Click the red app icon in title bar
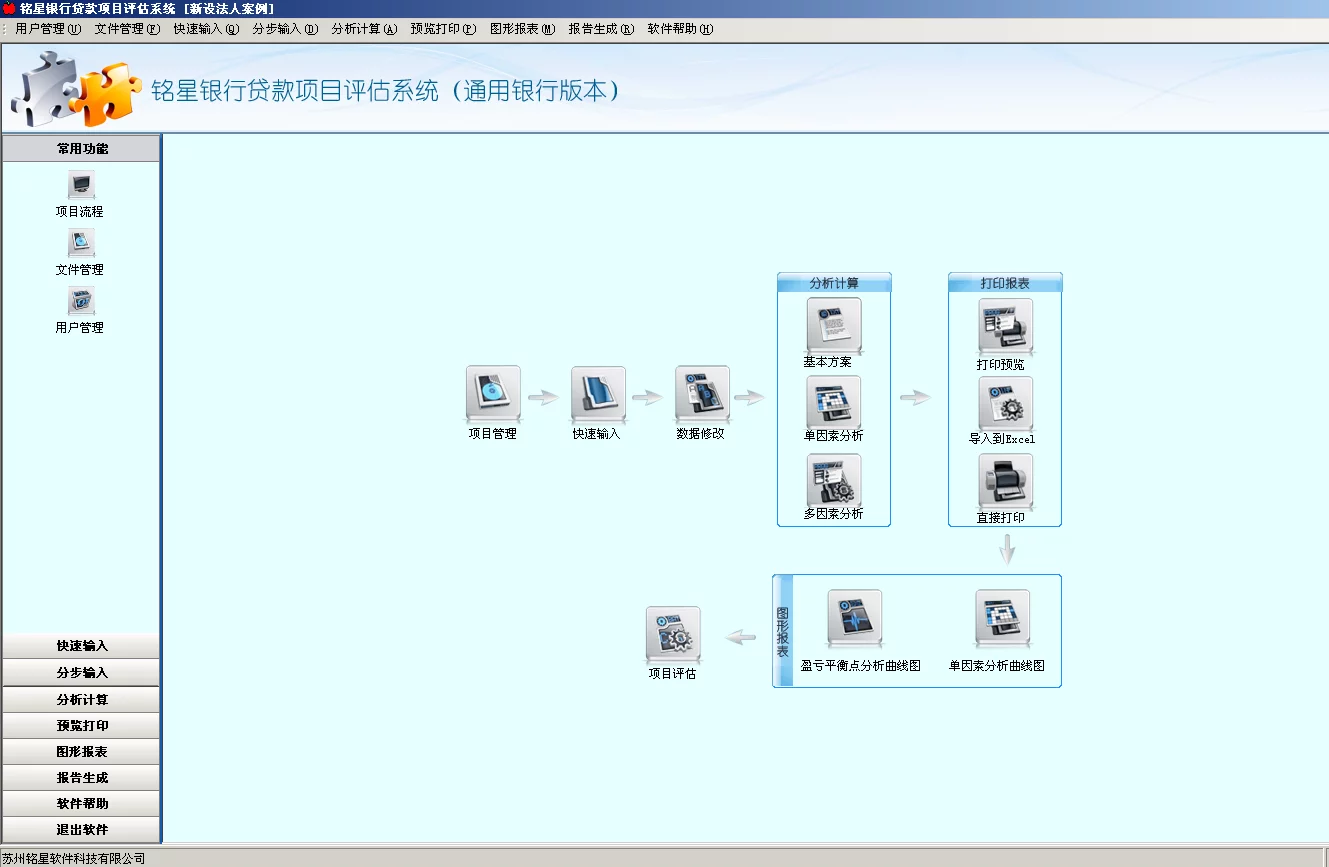 click(x=9, y=8)
